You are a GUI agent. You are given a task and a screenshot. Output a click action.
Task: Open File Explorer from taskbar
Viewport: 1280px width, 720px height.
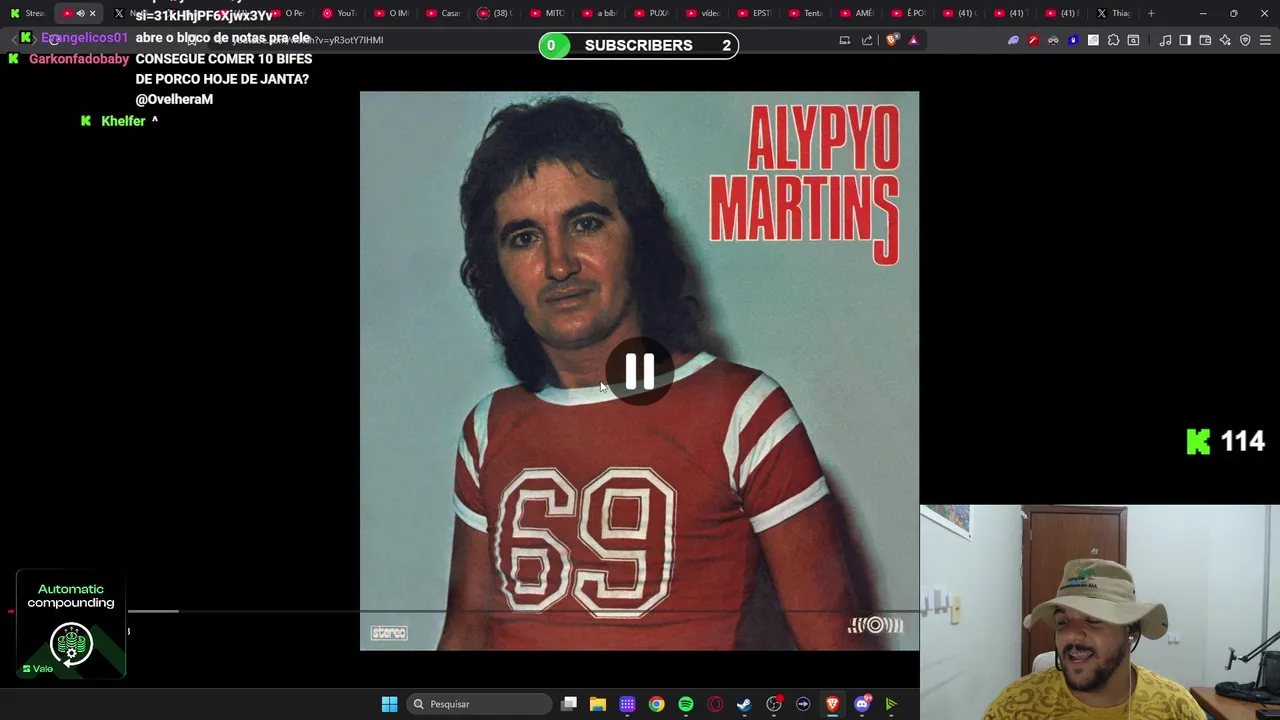(598, 704)
